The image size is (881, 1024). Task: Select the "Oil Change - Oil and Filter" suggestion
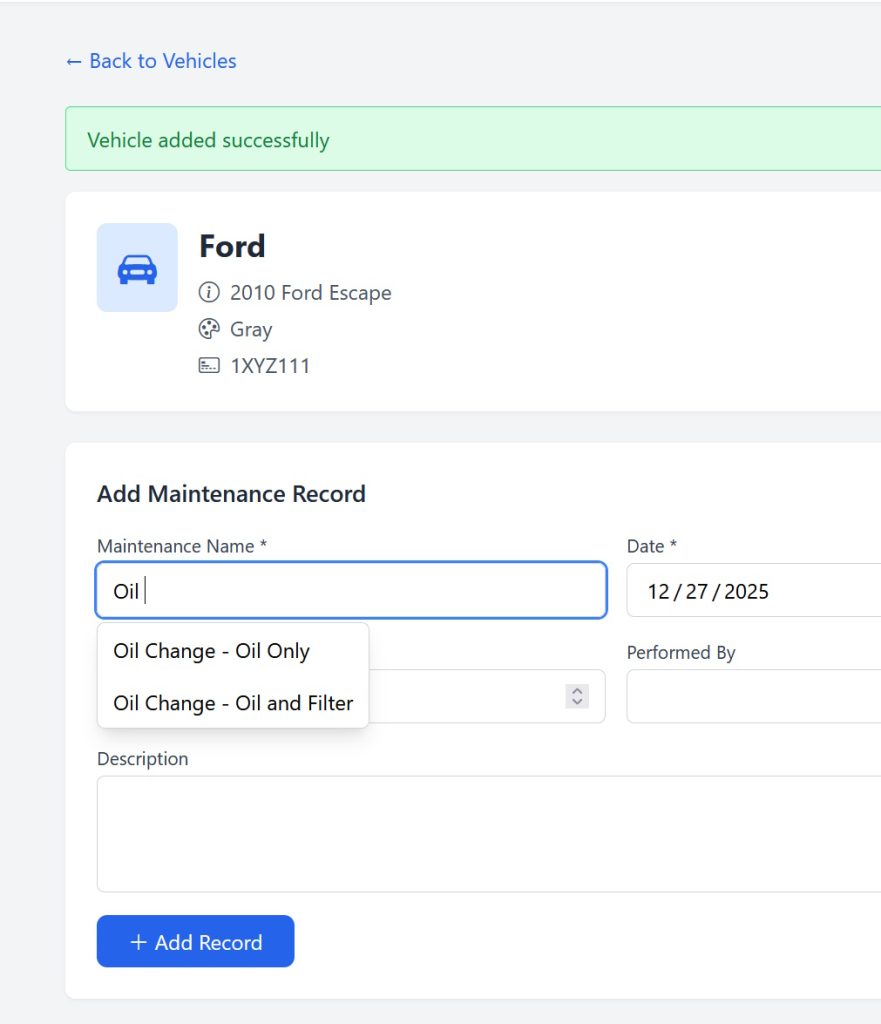pyautogui.click(x=233, y=702)
